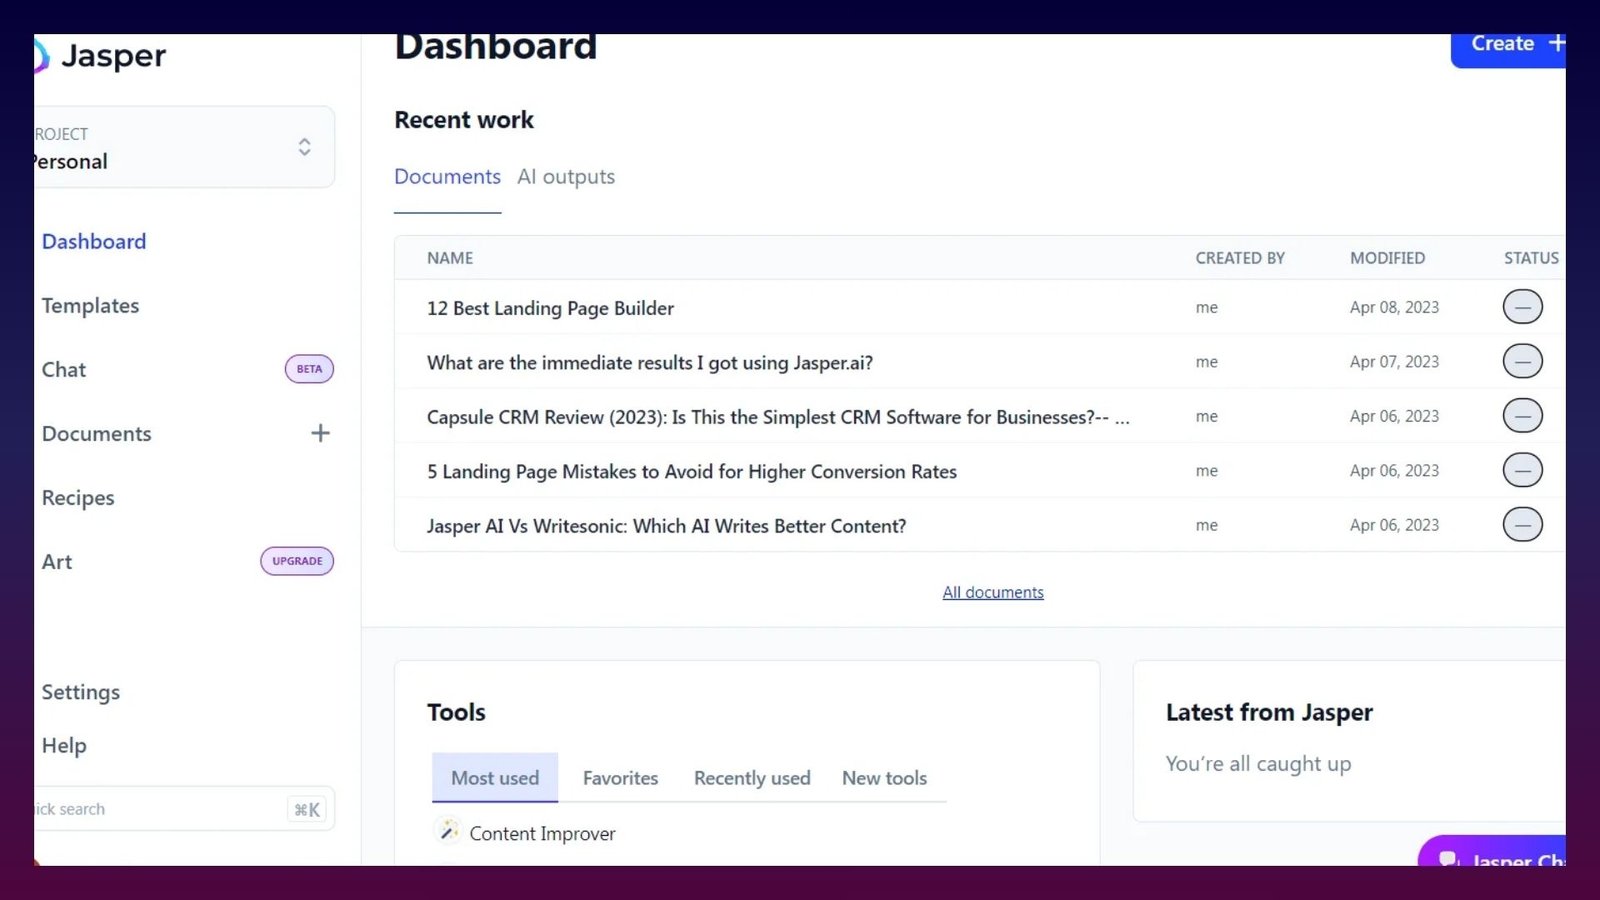Toggle status of 5 Landing Page Mistakes row

pyautogui.click(x=1522, y=470)
